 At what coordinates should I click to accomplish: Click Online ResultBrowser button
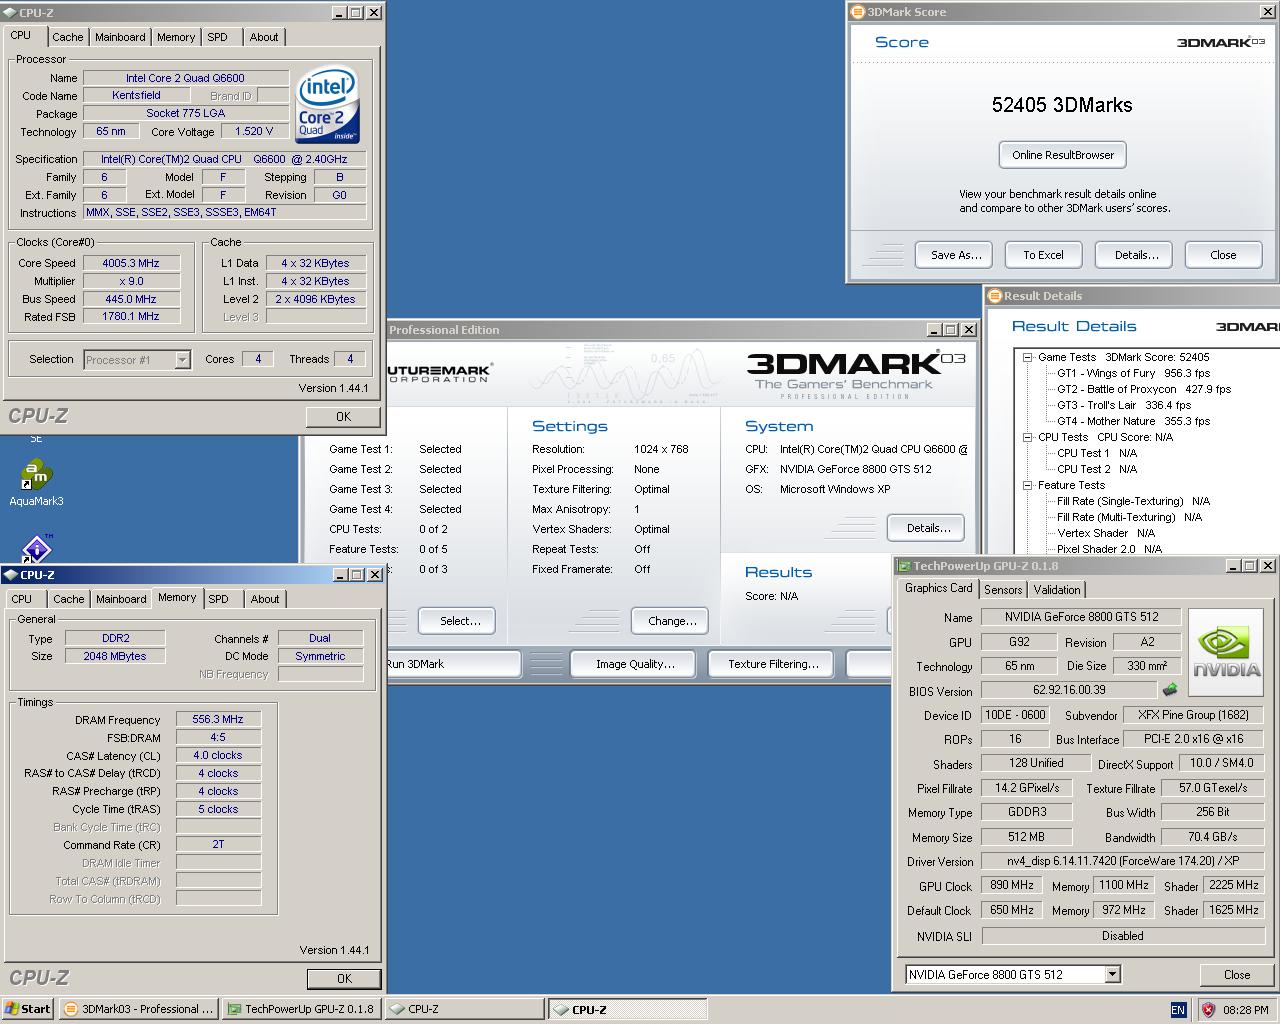(x=1063, y=155)
